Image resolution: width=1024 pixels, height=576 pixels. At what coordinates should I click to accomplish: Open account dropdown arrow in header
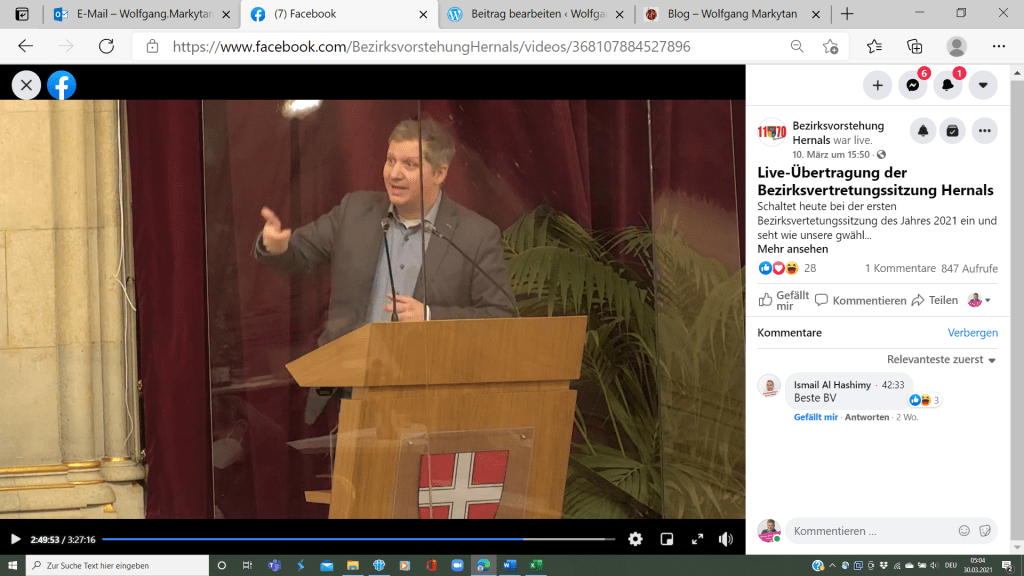pyautogui.click(x=983, y=86)
